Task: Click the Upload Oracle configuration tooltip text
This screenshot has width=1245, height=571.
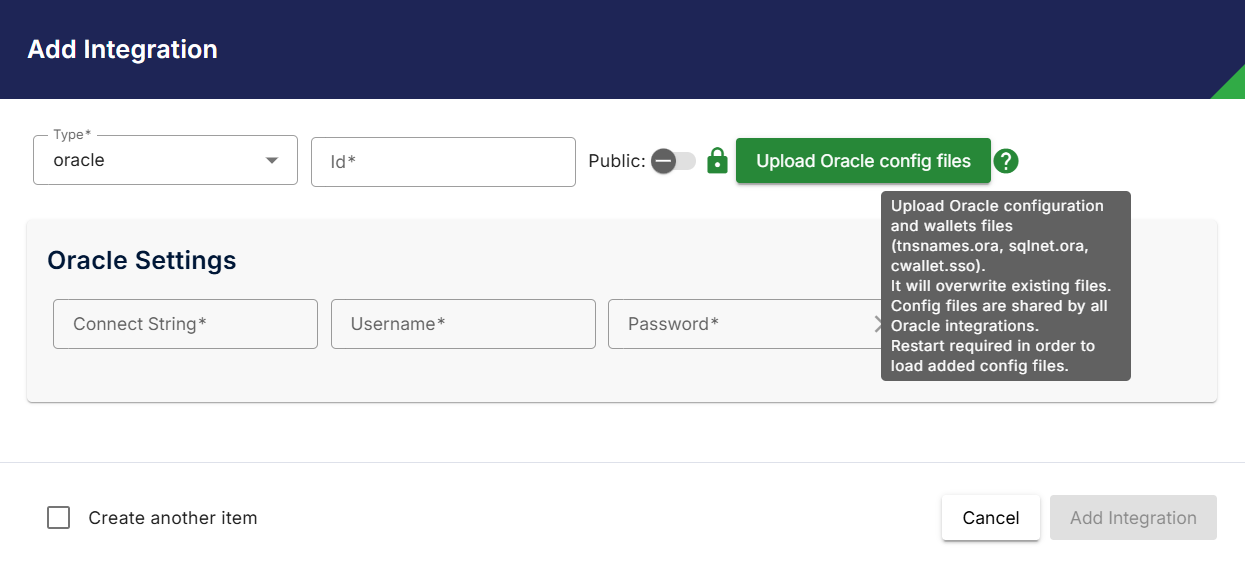Action: (x=1006, y=286)
